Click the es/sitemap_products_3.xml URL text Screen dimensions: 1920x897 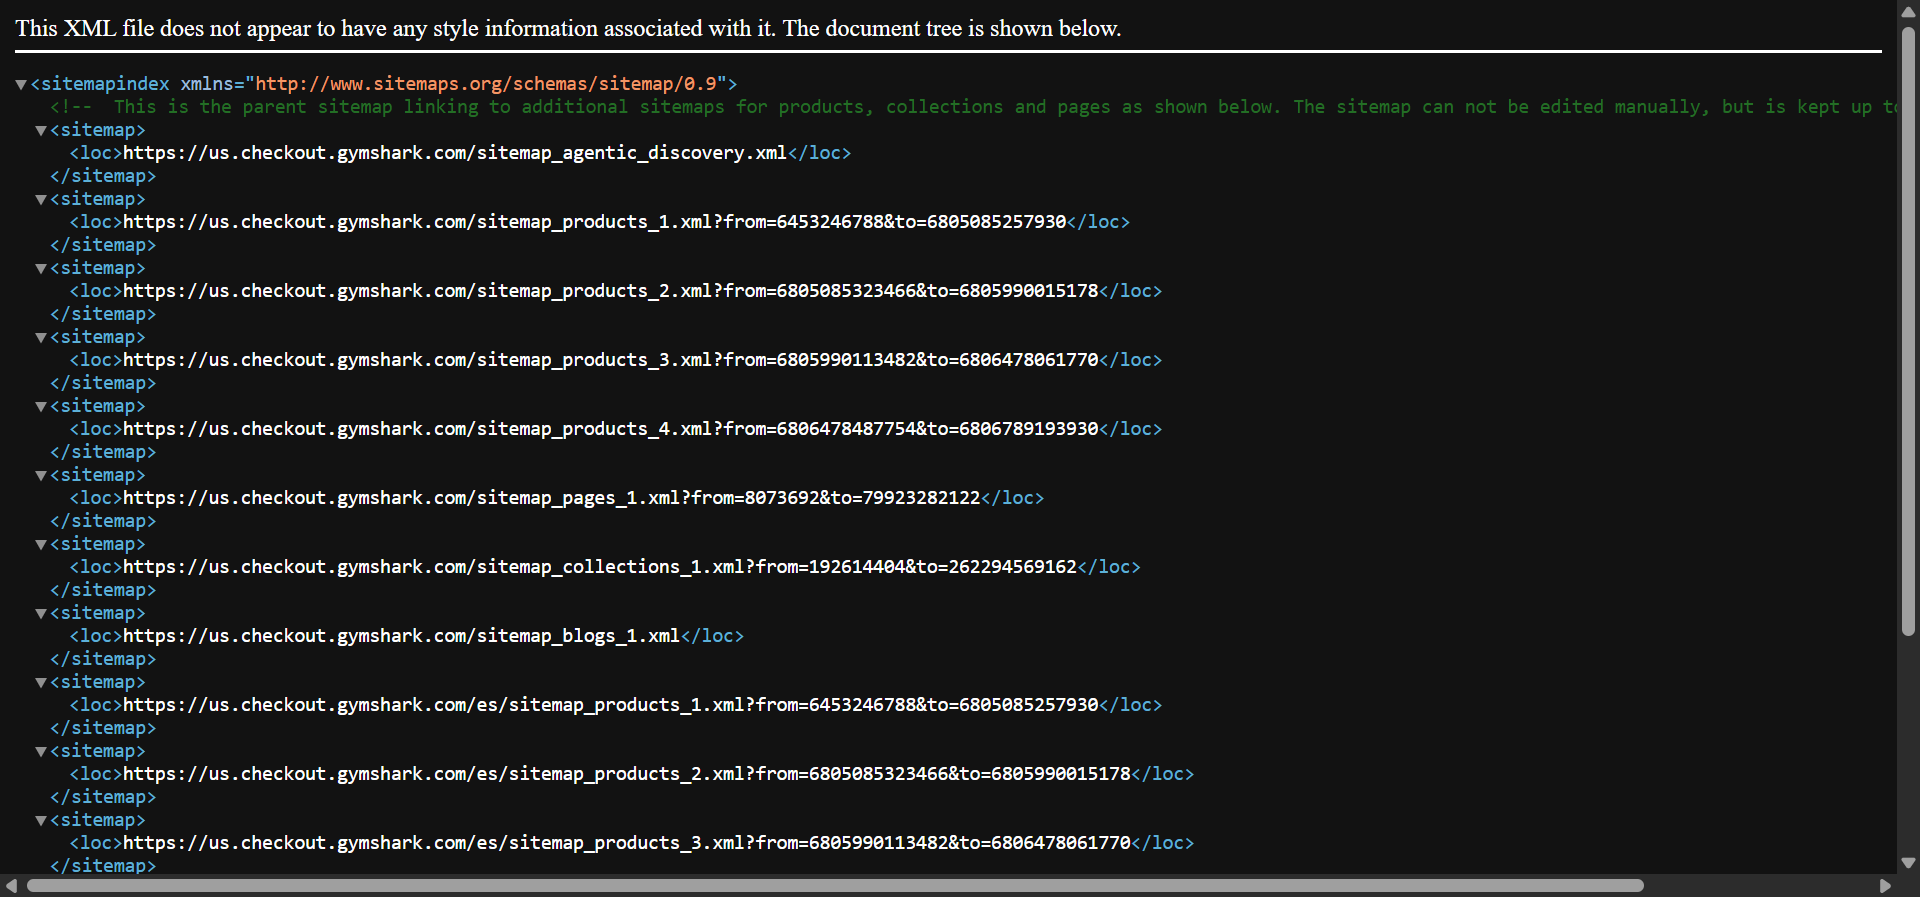coord(626,843)
